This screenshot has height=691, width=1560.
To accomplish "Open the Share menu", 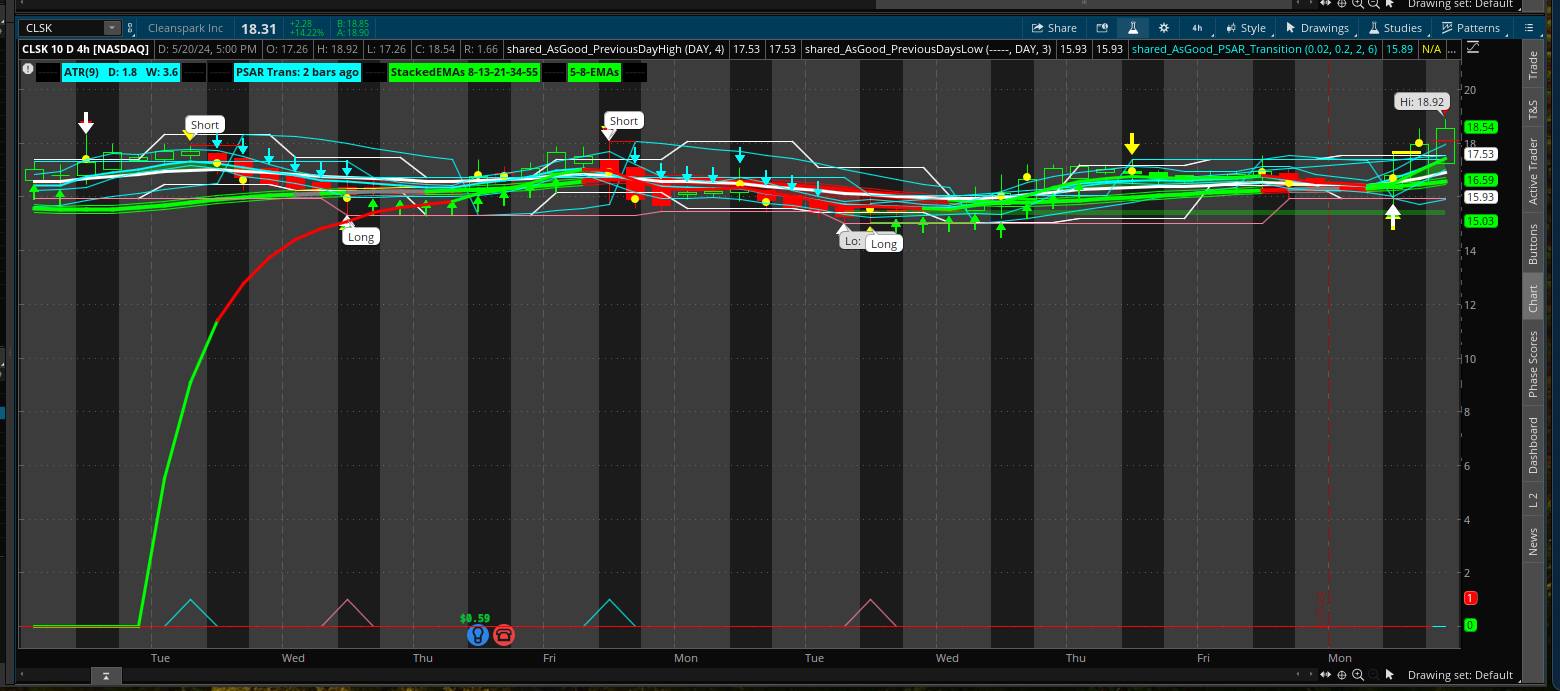I will point(1054,28).
